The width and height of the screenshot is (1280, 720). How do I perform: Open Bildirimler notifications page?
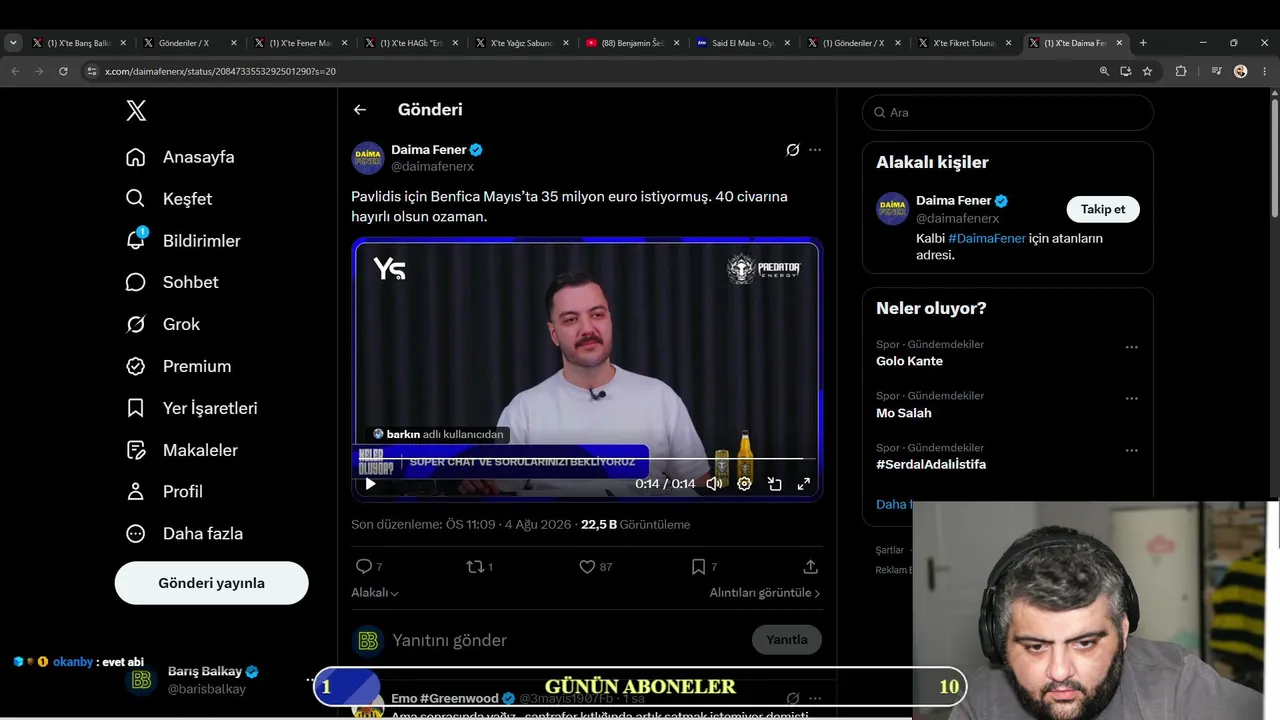click(x=183, y=241)
